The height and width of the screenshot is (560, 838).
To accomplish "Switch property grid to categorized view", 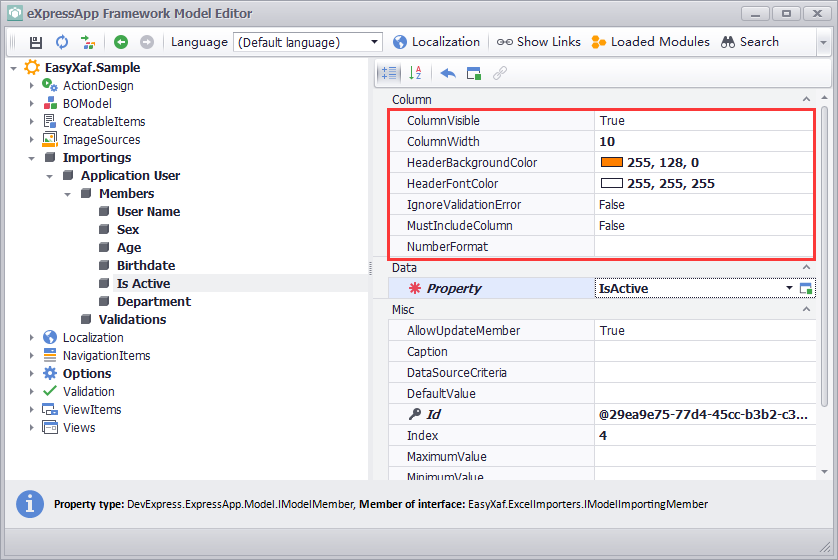I will [389, 73].
